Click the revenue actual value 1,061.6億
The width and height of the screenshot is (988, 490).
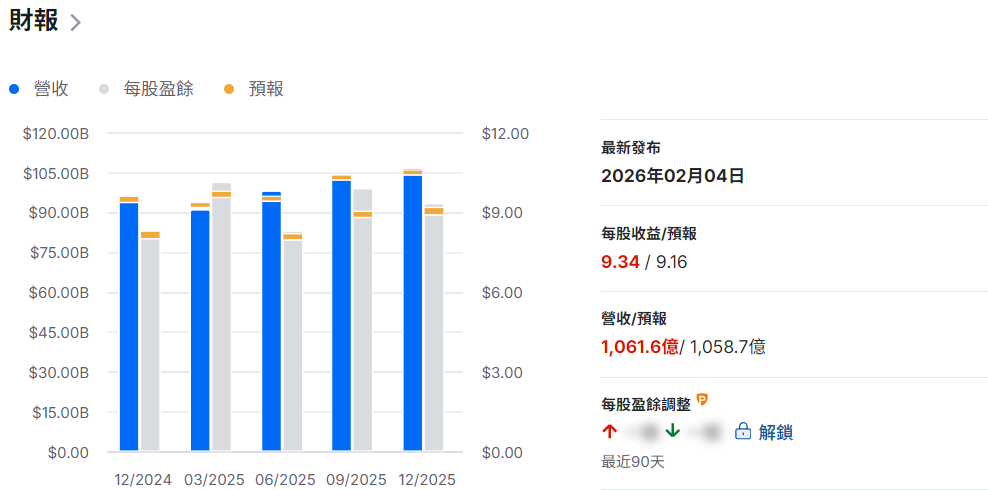(640, 346)
